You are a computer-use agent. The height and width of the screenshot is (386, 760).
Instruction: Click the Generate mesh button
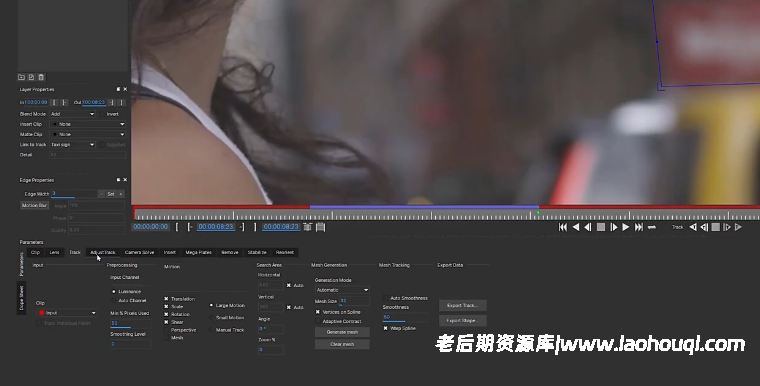click(x=342, y=332)
